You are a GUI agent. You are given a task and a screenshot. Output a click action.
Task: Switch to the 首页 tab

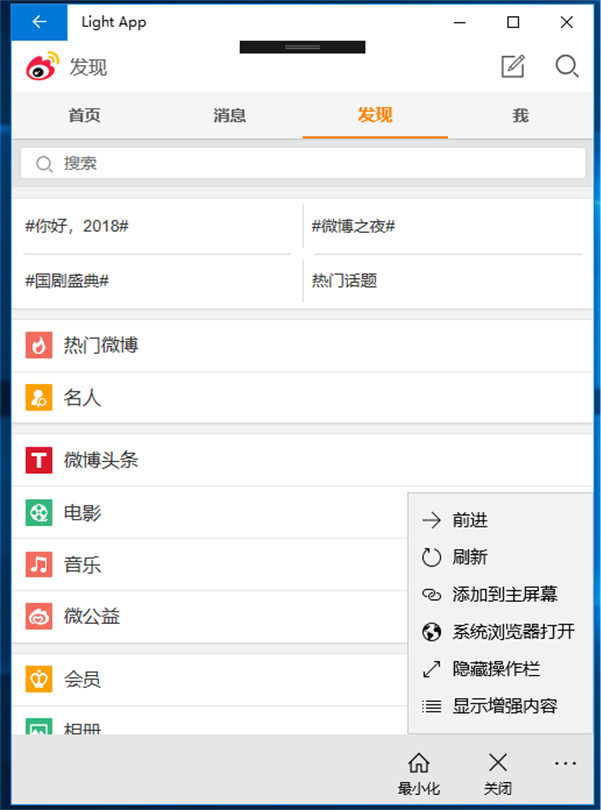click(84, 115)
